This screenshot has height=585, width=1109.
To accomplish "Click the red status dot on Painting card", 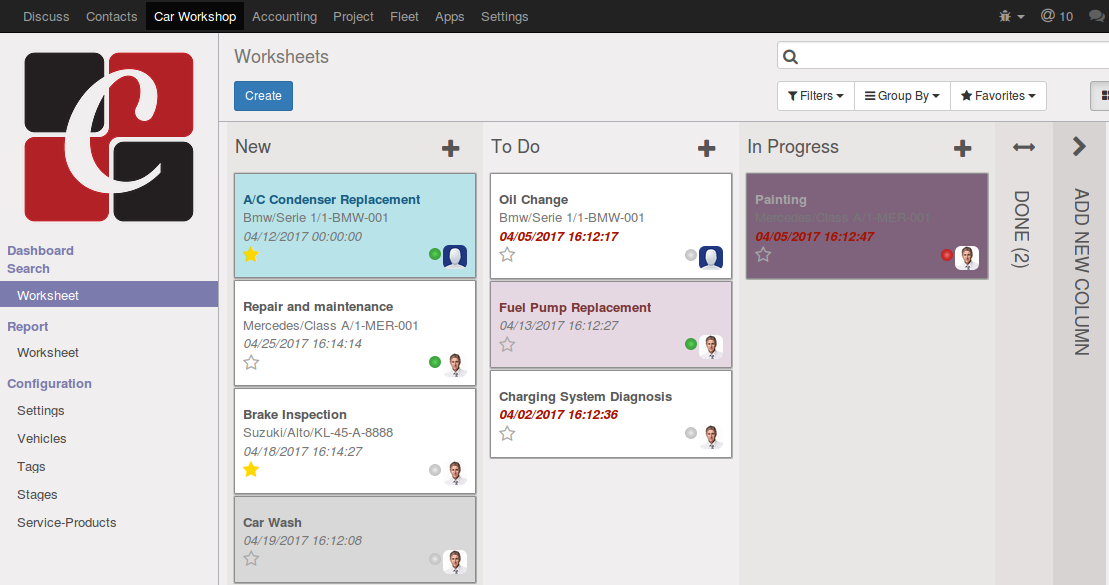I will pos(946,255).
